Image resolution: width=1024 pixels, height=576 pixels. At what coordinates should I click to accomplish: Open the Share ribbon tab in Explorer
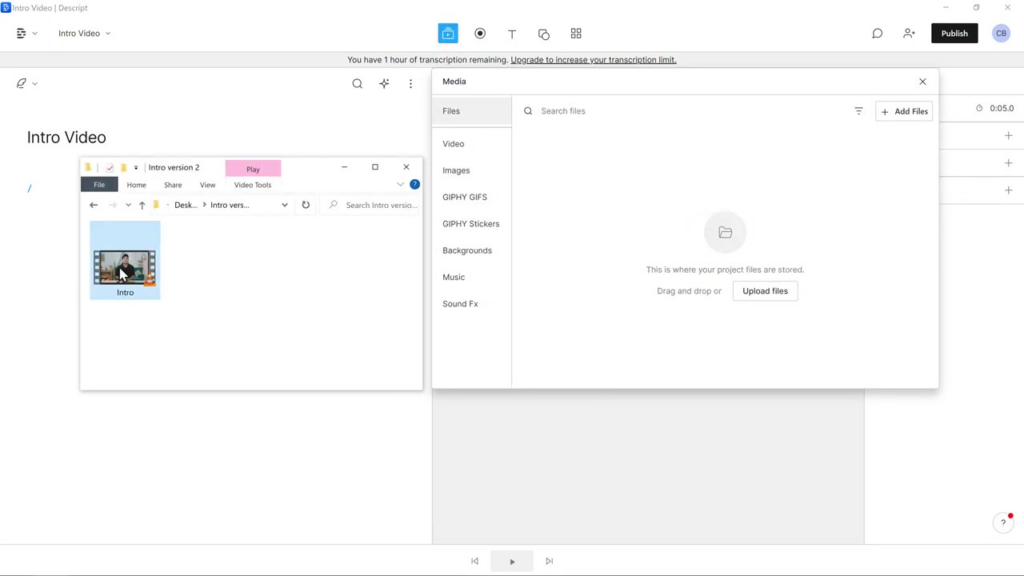click(x=173, y=185)
